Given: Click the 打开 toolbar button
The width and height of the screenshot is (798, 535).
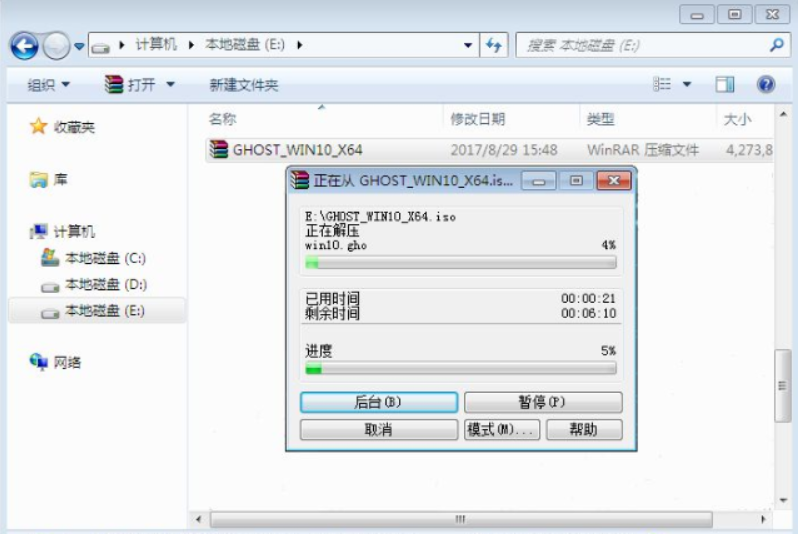Looking at the screenshot, I should click(130, 85).
